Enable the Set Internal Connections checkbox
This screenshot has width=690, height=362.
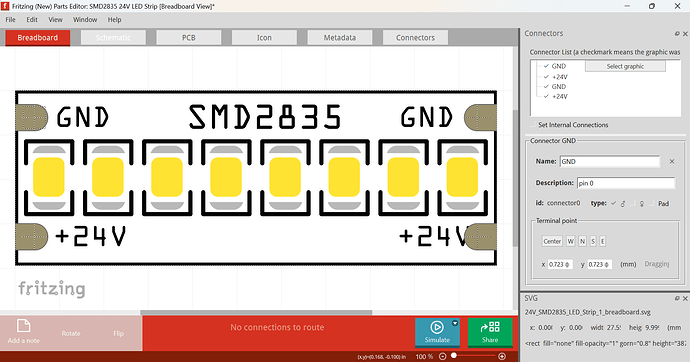coord(533,125)
